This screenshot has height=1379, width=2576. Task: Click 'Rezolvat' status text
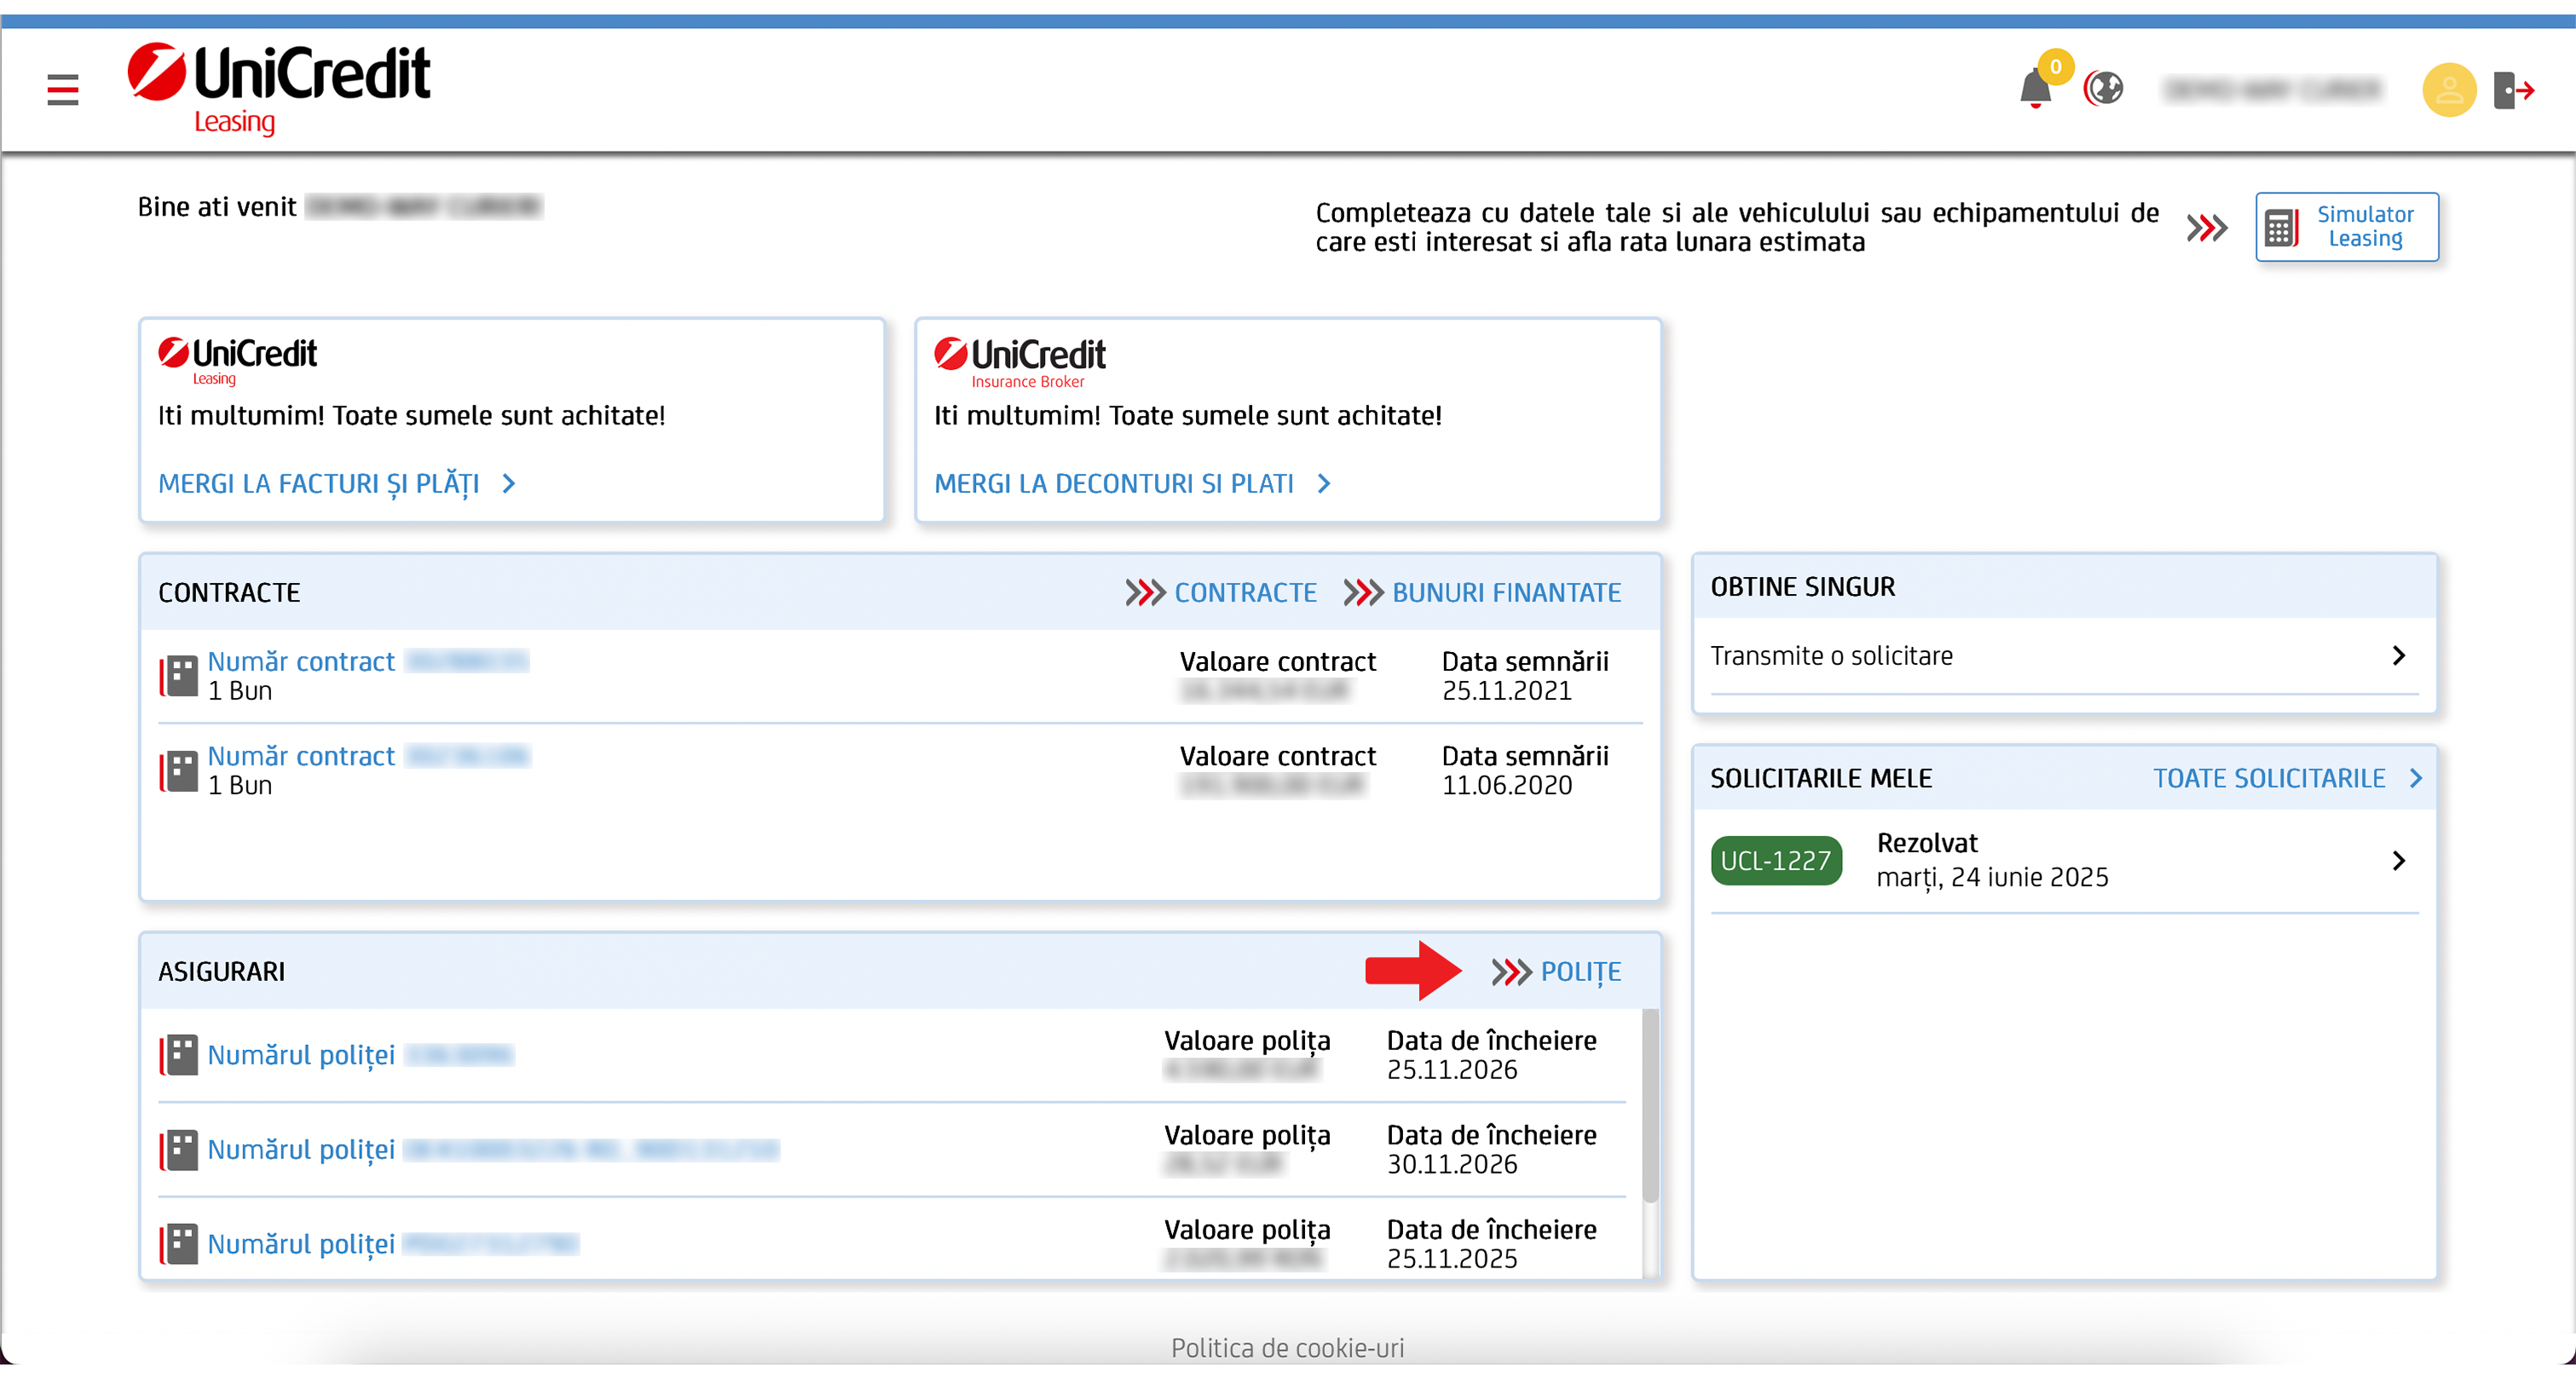click(x=1927, y=843)
